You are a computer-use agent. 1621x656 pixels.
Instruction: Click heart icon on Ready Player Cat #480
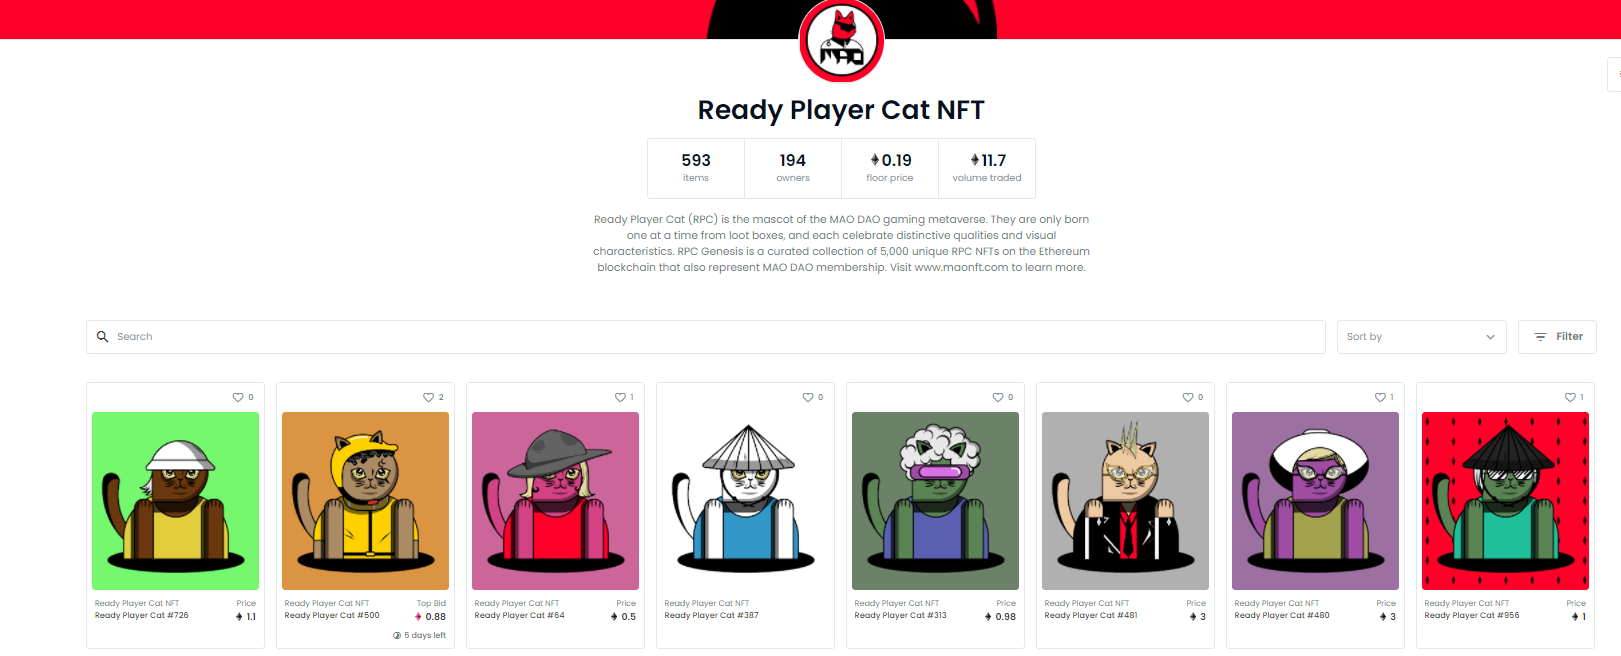(x=1380, y=397)
